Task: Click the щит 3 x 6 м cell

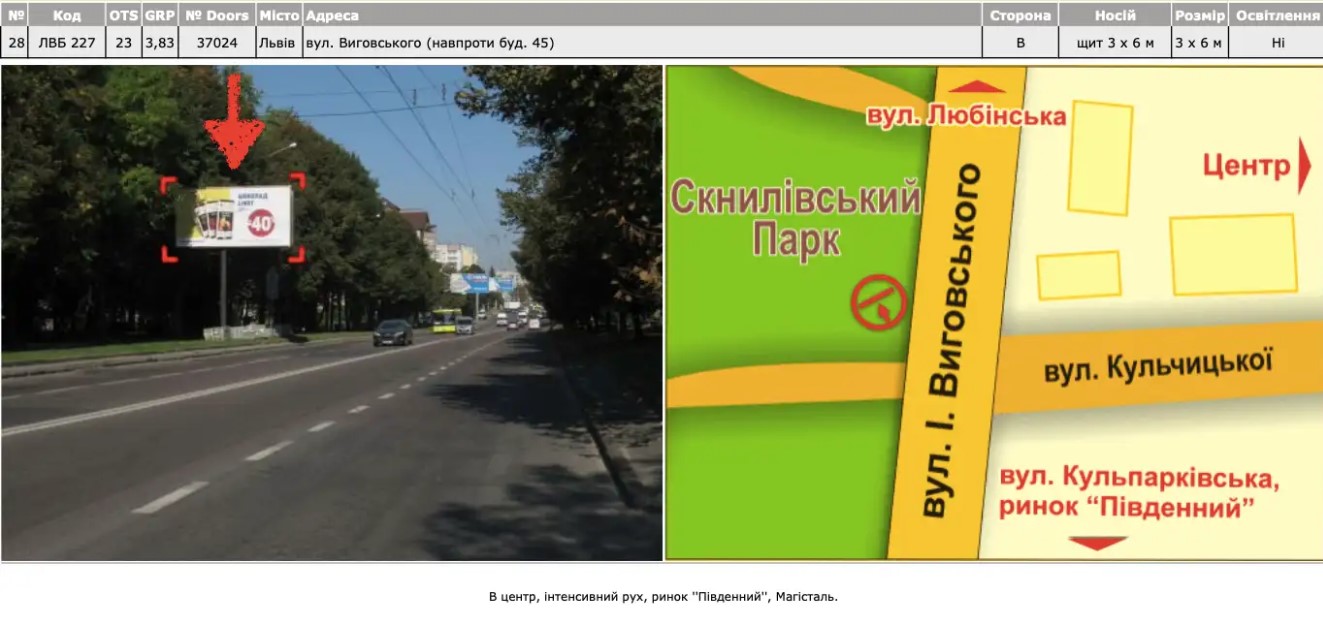Action: 1113,43
